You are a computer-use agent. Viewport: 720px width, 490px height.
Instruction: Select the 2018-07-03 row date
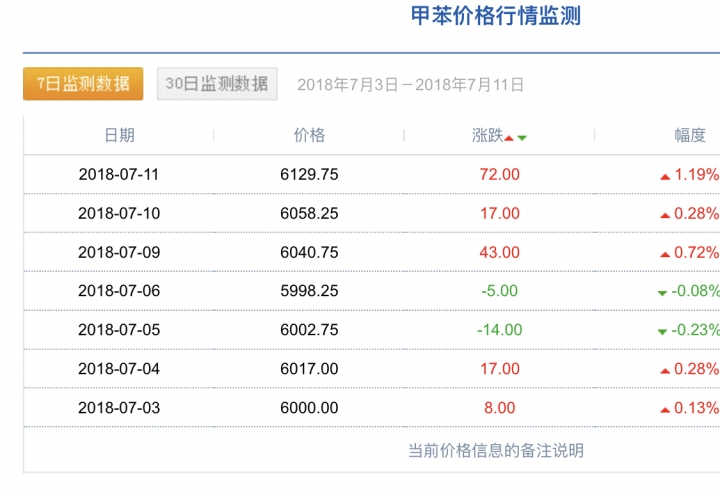(119, 408)
